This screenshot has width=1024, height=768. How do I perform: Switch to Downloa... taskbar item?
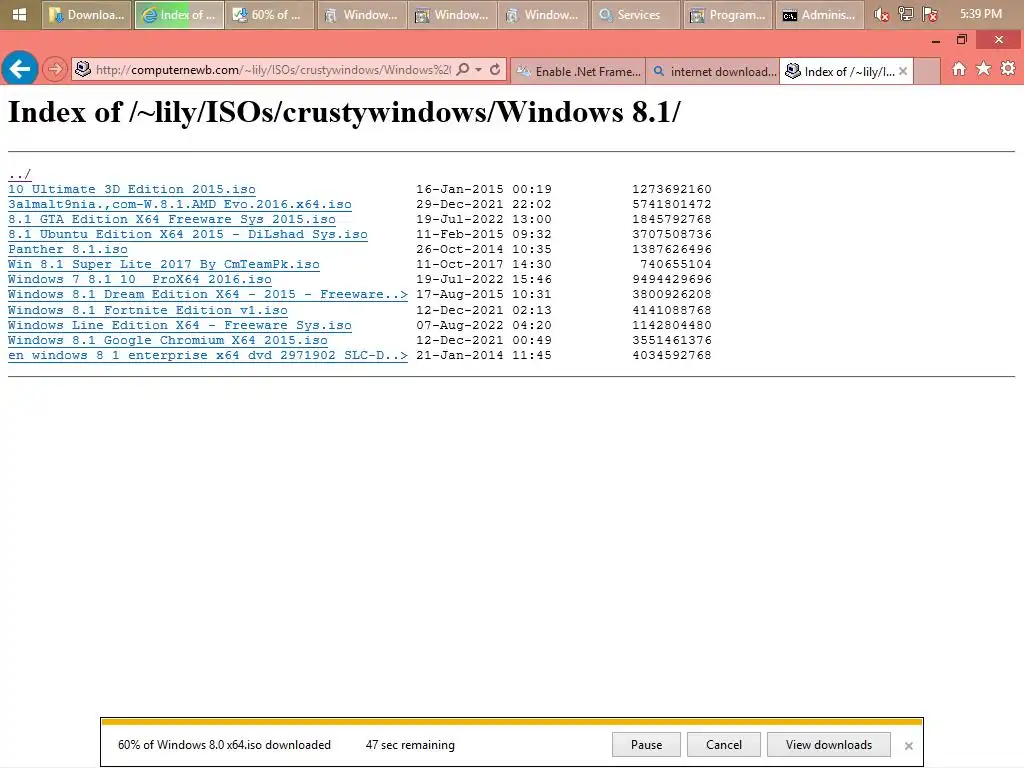click(88, 14)
